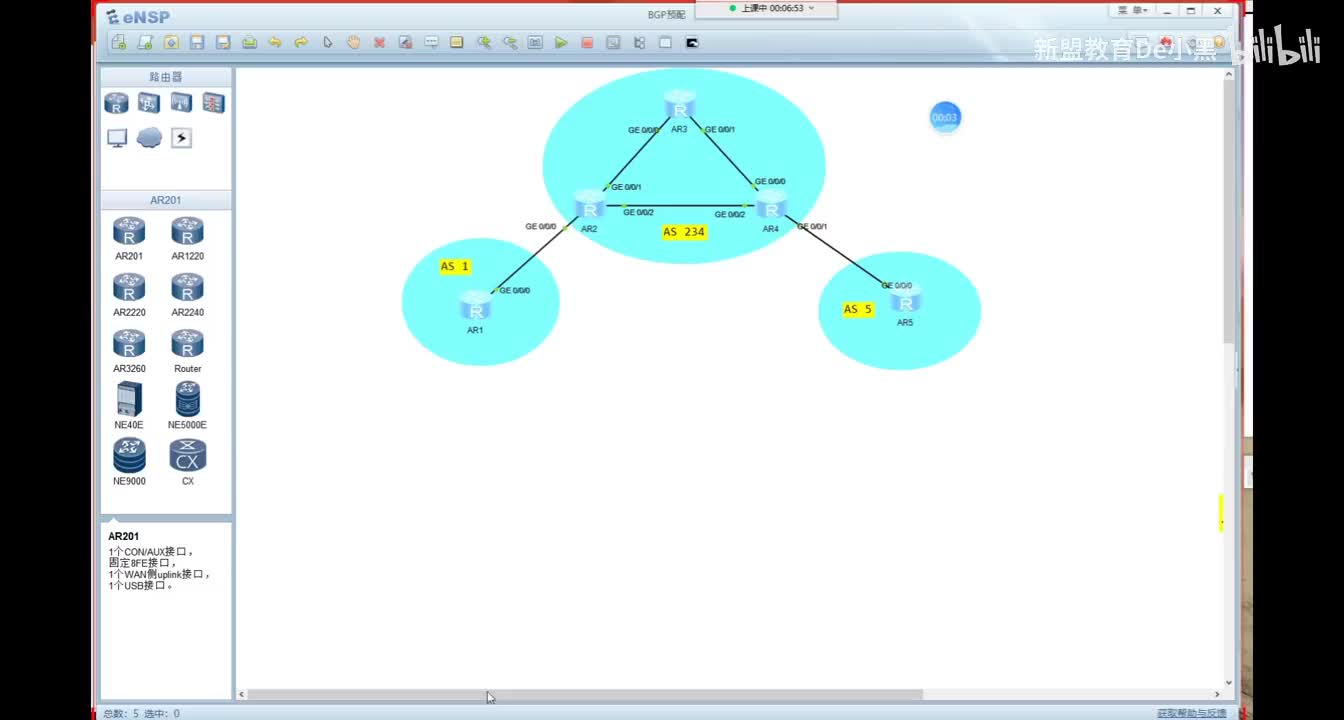Screen dimensions: 1344x720
Task: Zoom out of the topology canvas
Action: pyautogui.click(x=509, y=42)
